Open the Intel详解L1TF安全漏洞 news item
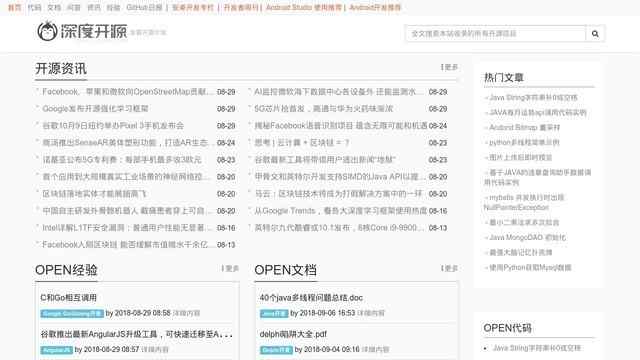This screenshot has height=360, width=640. click(127, 228)
